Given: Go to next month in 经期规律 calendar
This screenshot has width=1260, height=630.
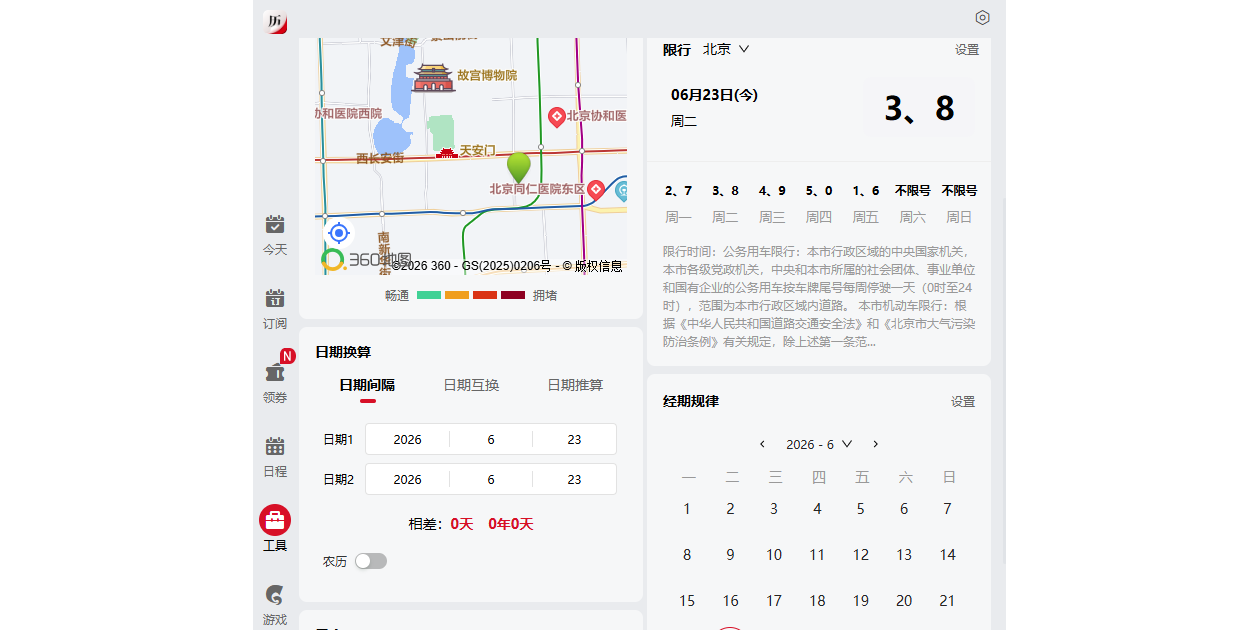Looking at the screenshot, I should [x=876, y=444].
